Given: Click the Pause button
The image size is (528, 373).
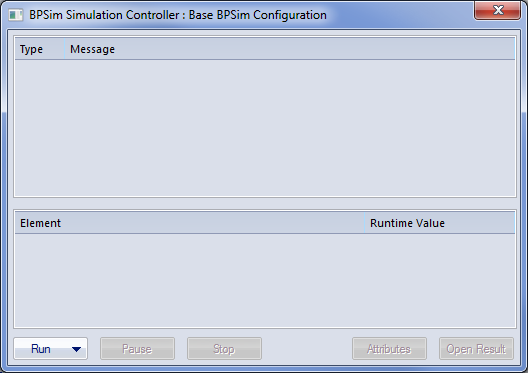Looking at the screenshot, I should (137, 349).
